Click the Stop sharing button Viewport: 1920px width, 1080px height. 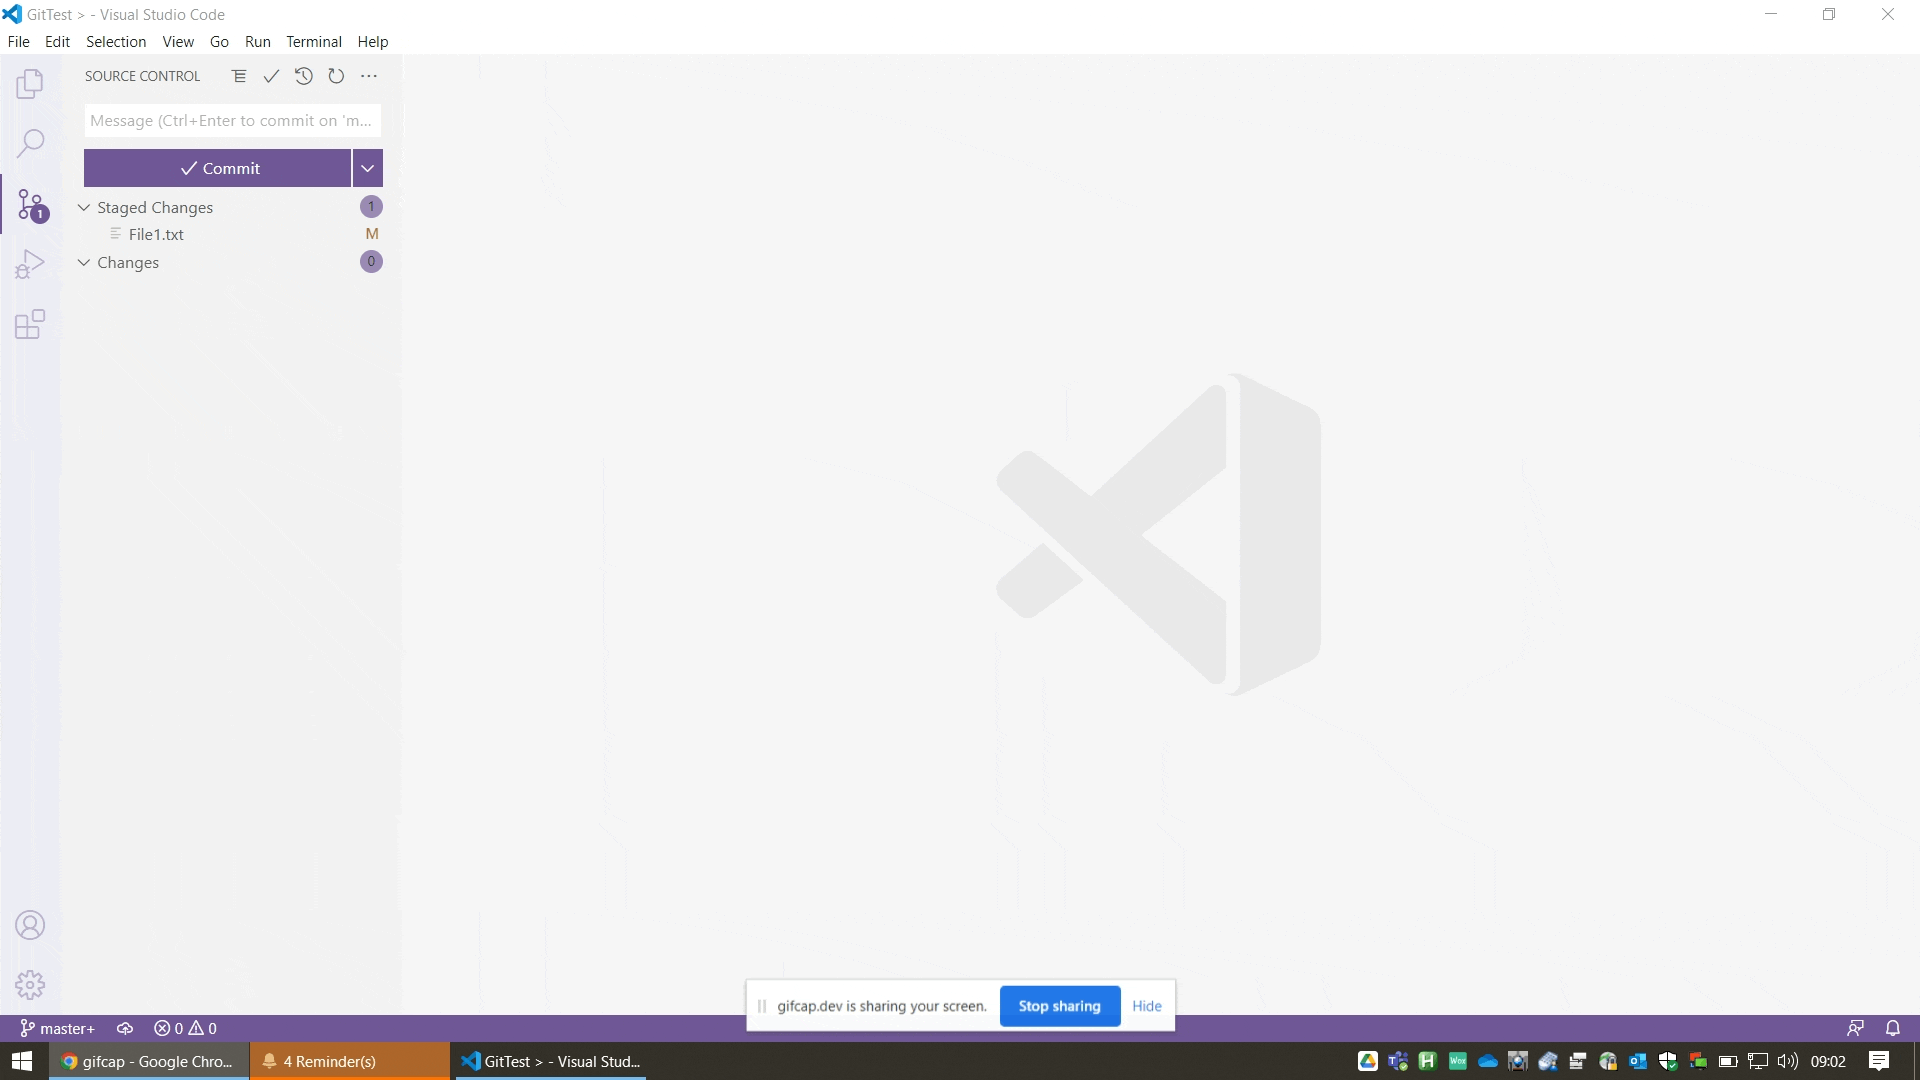pyautogui.click(x=1059, y=1006)
